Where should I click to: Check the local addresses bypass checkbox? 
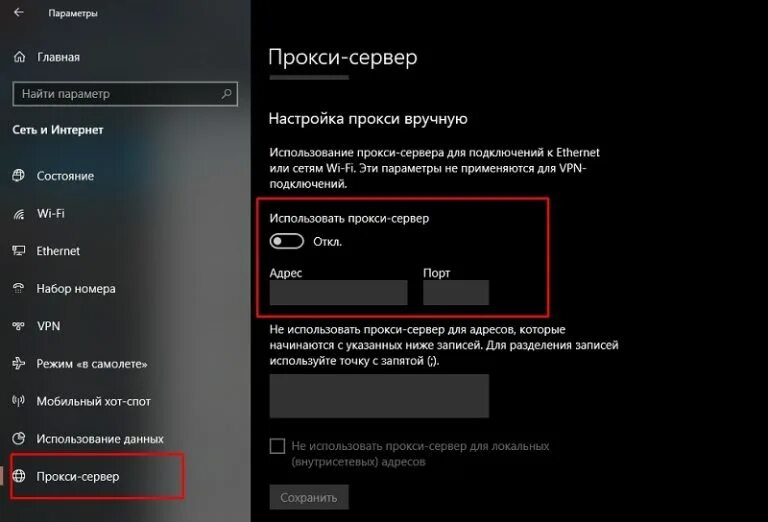[x=277, y=446]
